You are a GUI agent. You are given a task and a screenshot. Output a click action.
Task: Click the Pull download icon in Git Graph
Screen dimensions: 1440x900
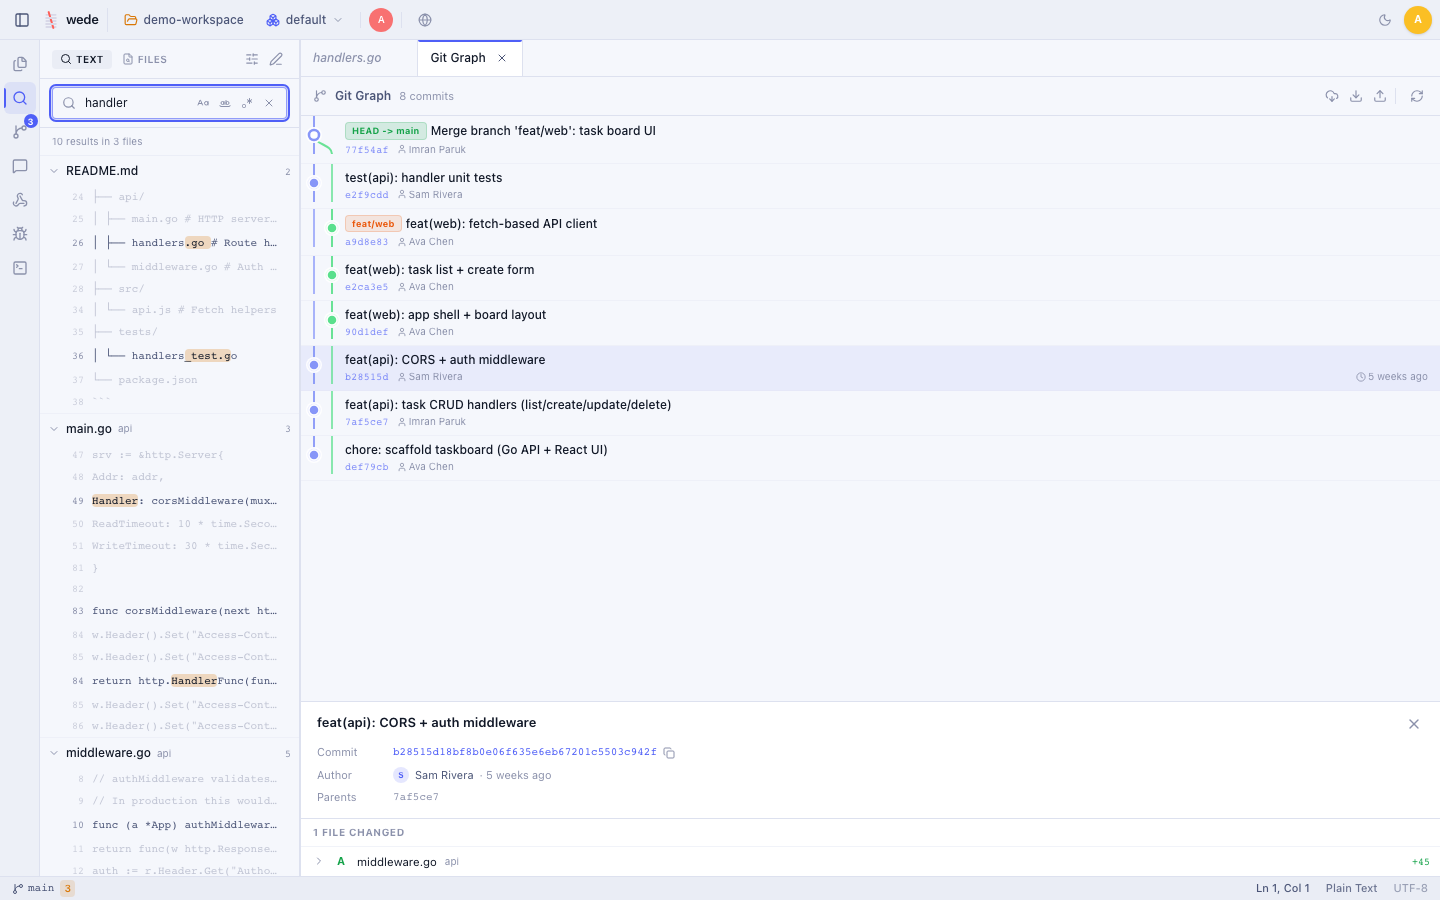click(x=1356, y=96)
